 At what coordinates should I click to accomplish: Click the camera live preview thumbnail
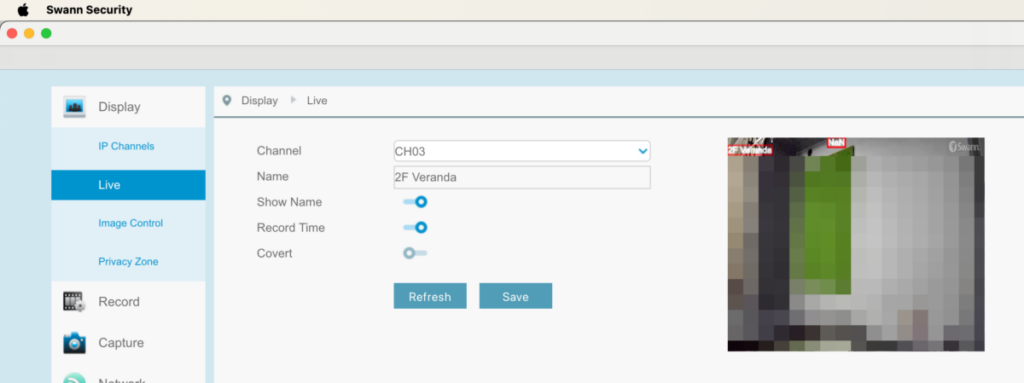coord(856,244)
